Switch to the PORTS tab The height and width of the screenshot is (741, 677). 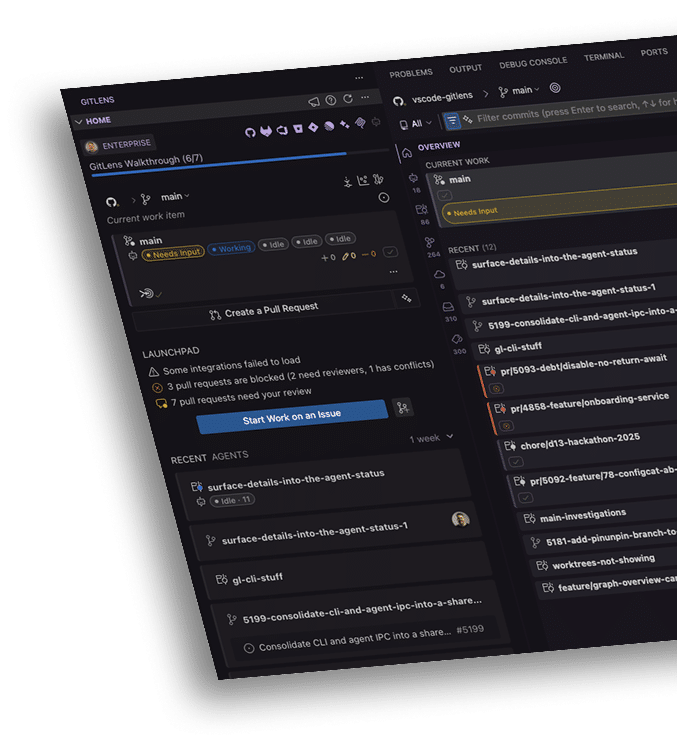click(x=654, y=52)
